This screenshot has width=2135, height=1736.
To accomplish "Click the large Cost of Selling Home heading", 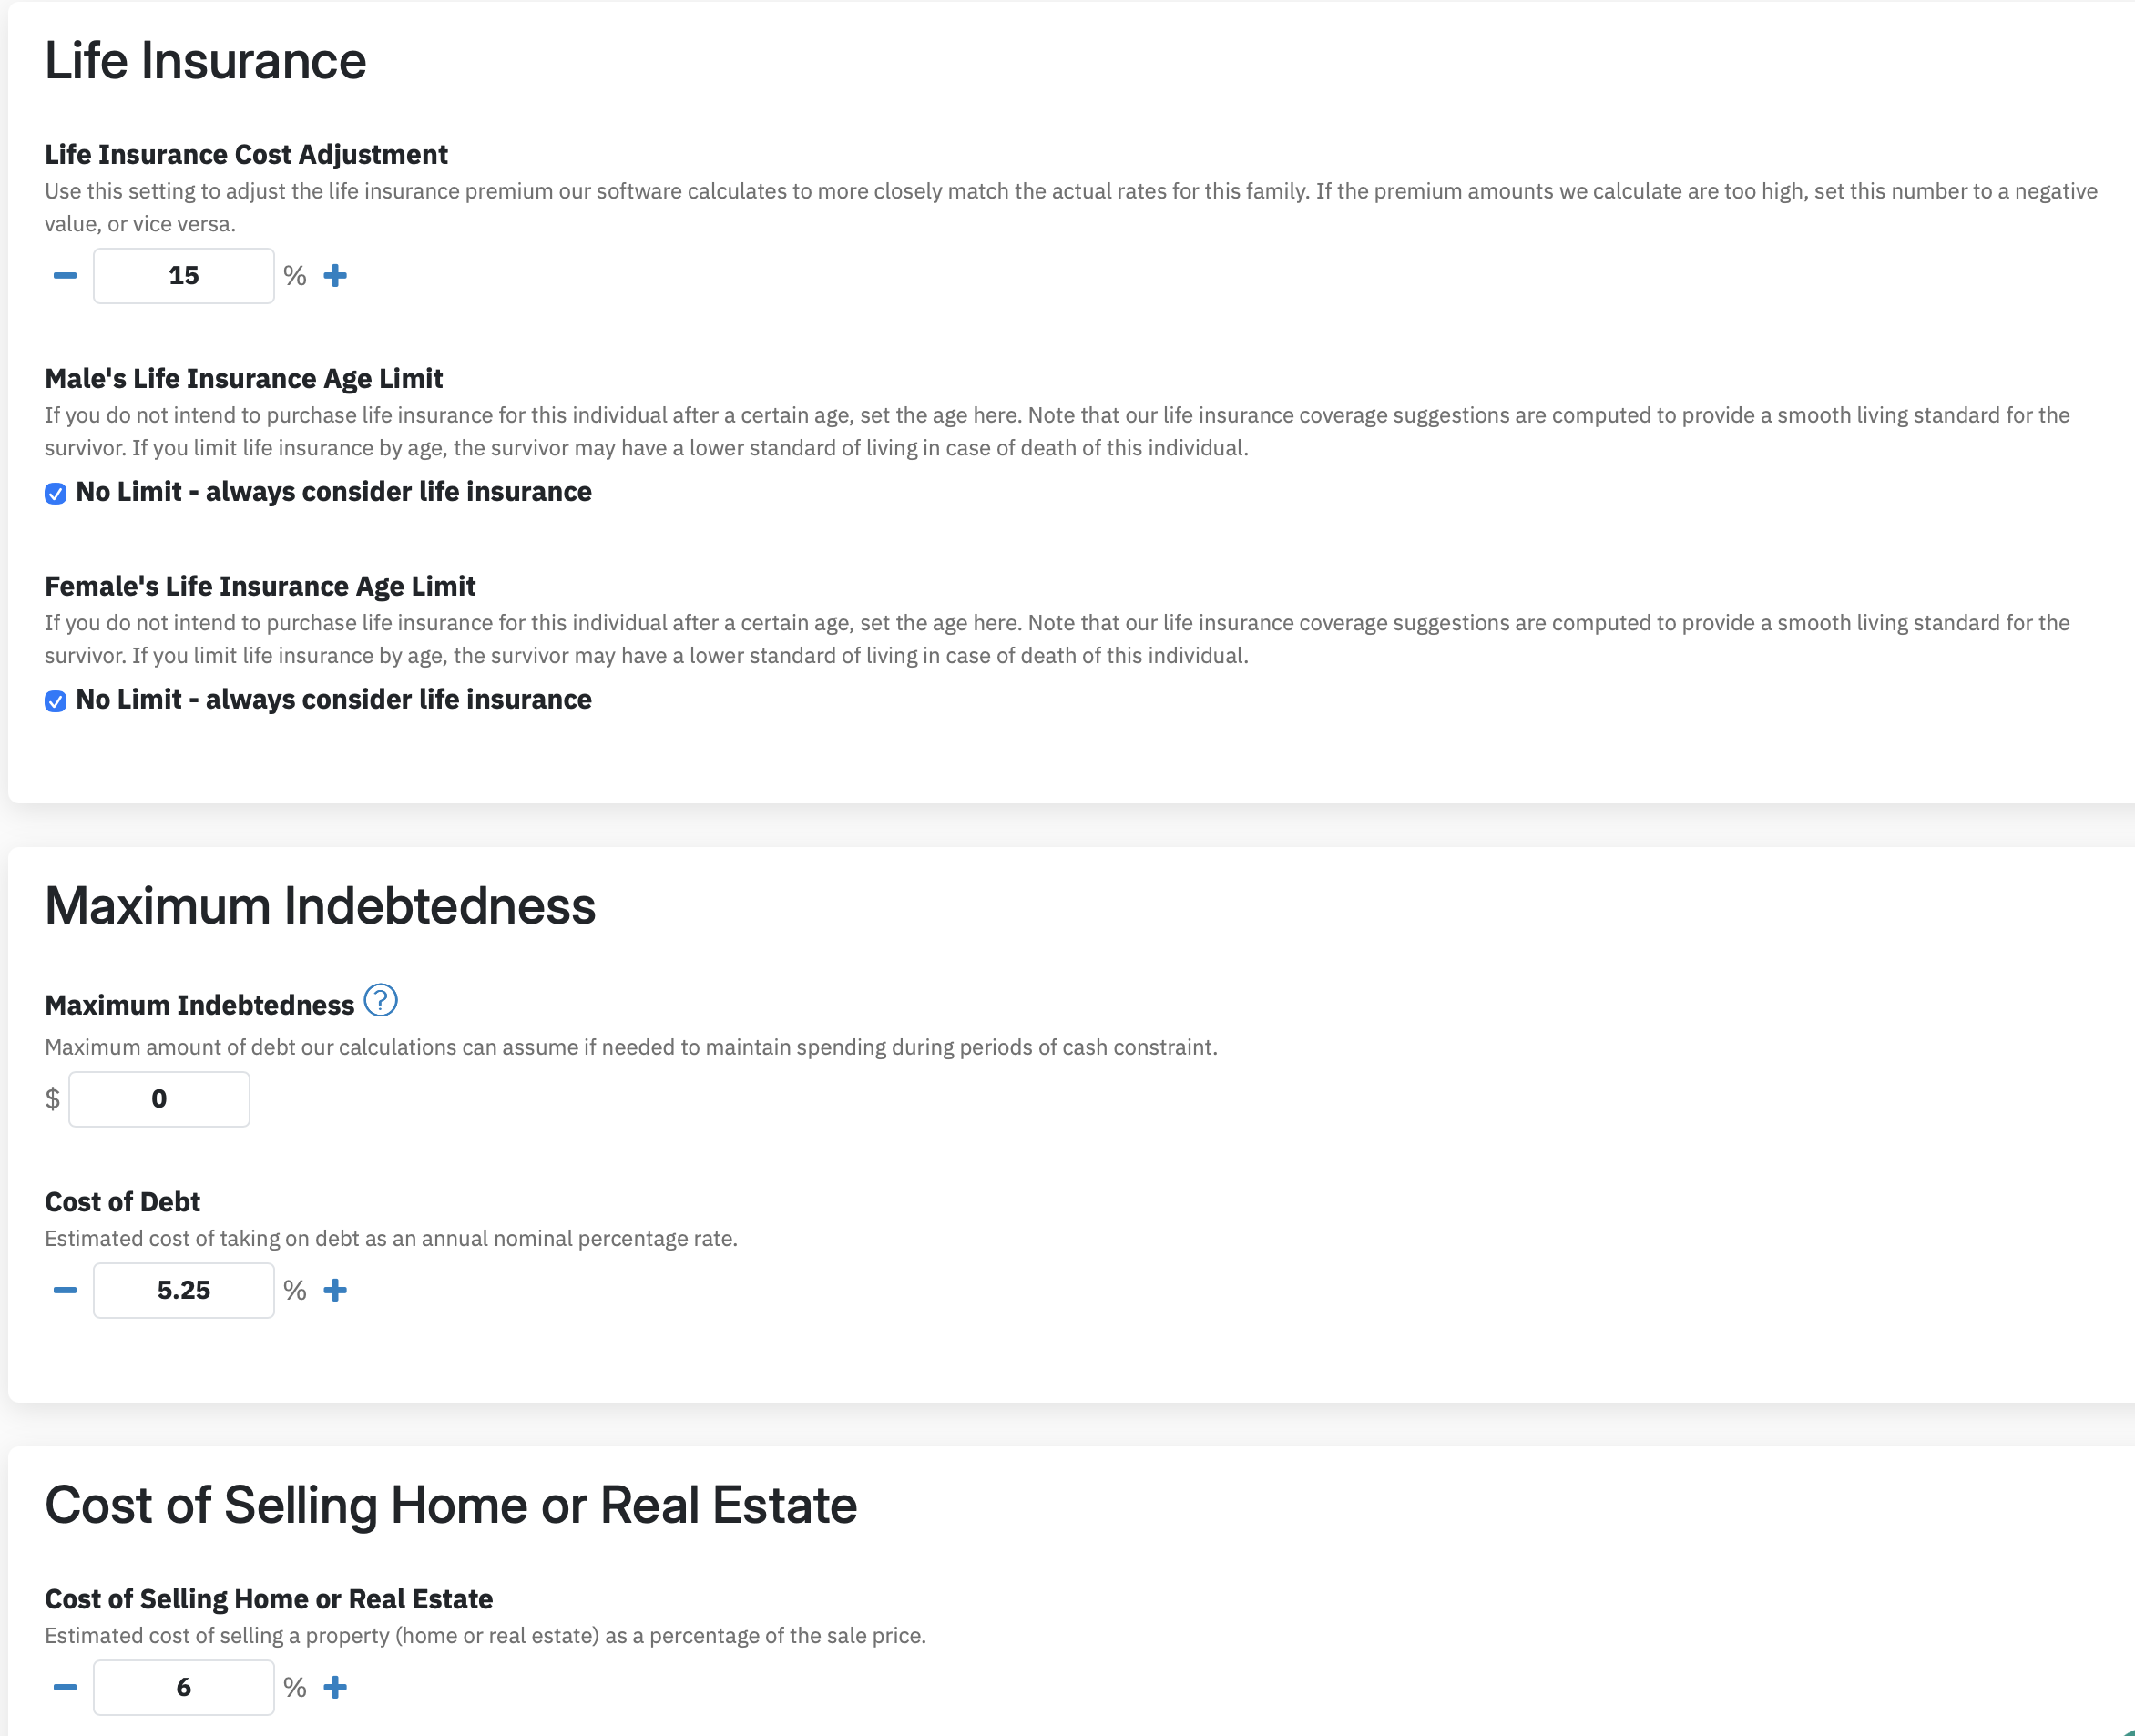I will click(x=451, y=1505).
